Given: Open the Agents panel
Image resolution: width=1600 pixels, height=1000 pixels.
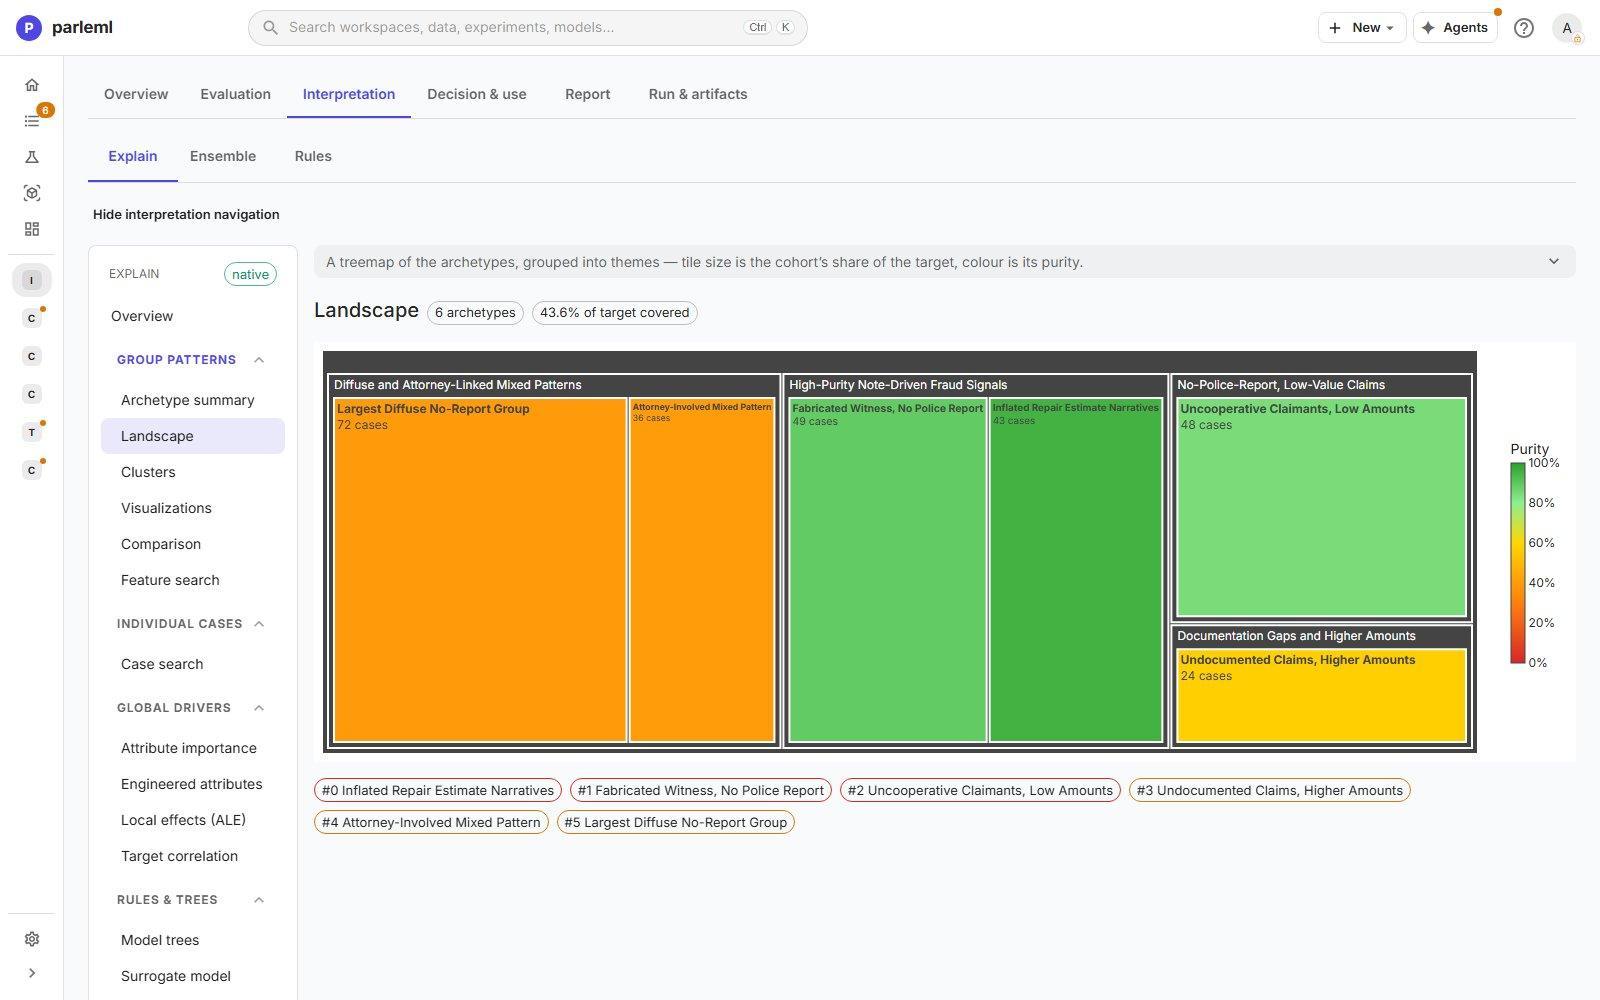Looking at the screenshot, I should pos(1455,28).
